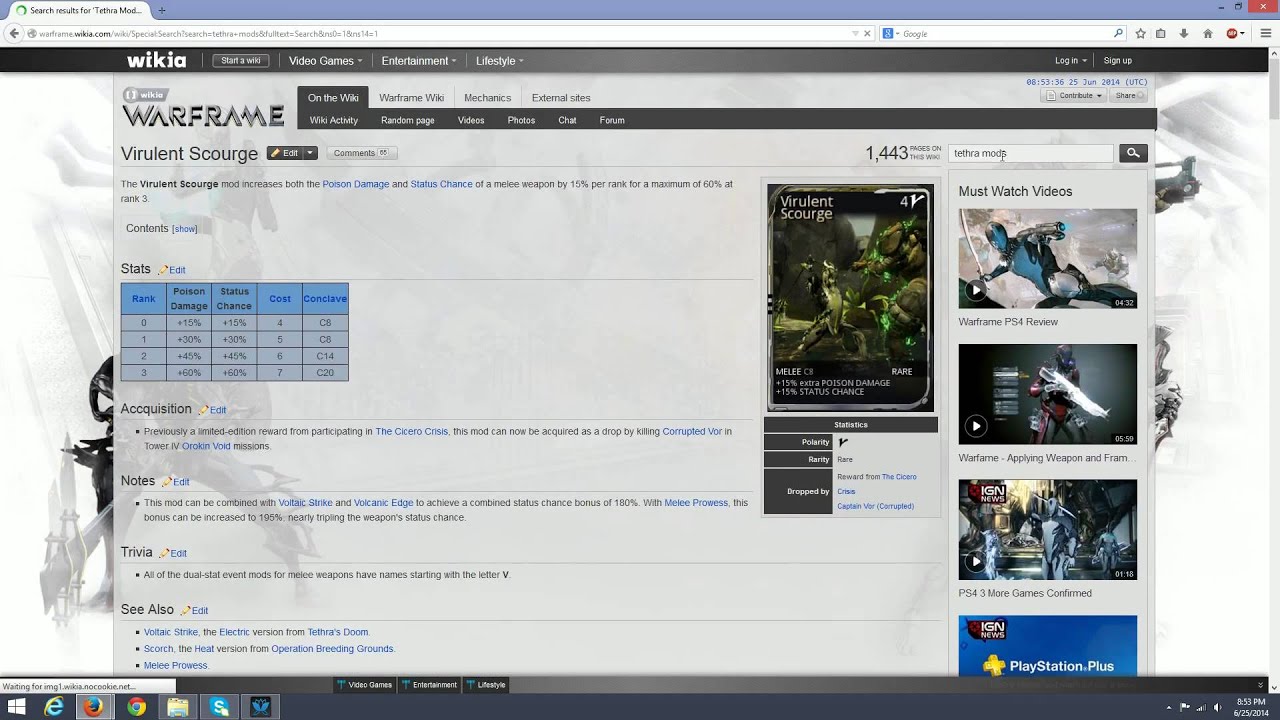The width and height of the screenshot is (1280, 720).
Task: Expand the Log in dropdown
Action: point(1071,61)
